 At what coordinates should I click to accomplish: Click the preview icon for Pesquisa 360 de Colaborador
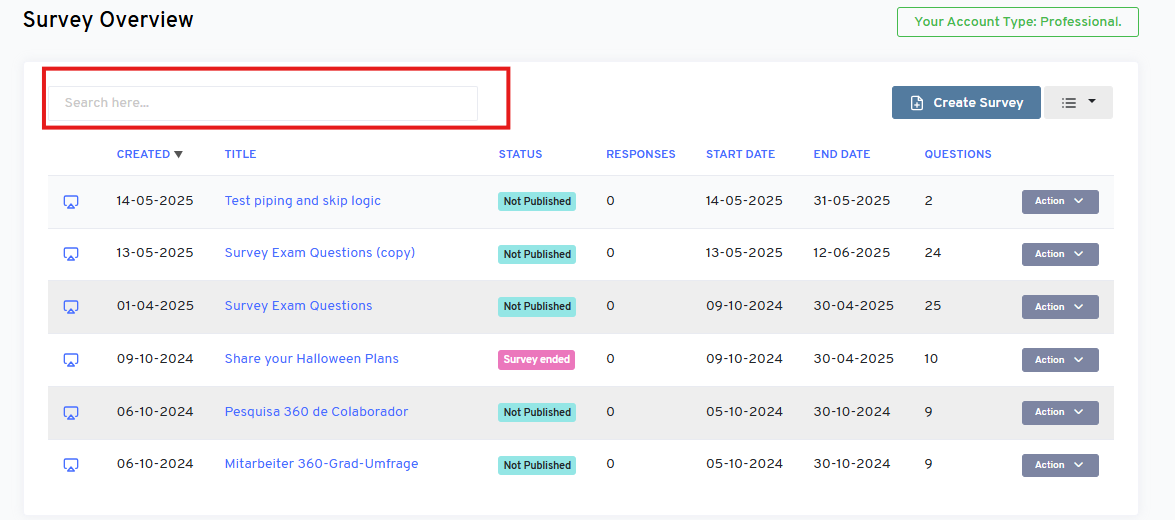71,412
